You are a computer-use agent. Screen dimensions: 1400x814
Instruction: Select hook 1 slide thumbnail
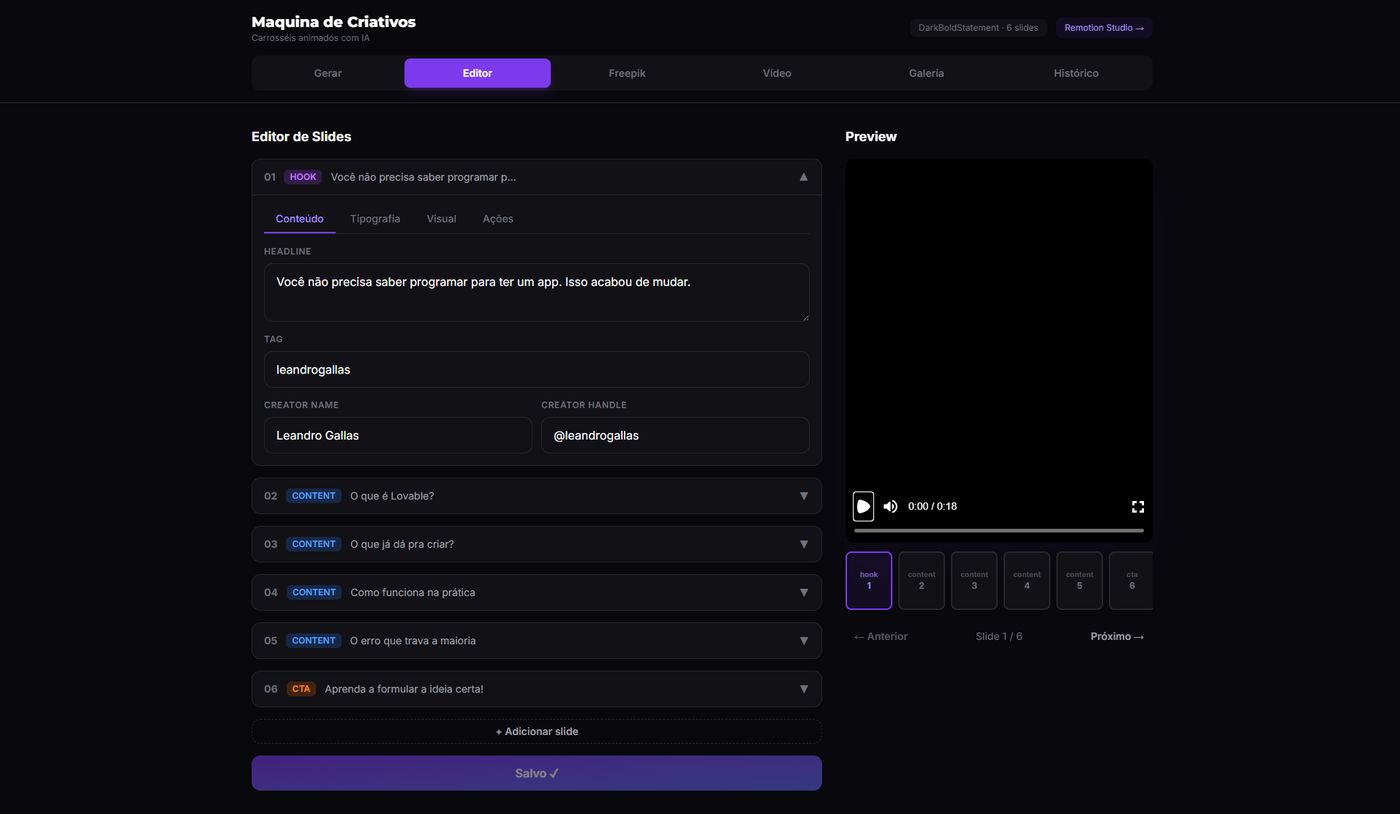click(x=869, y=581)
